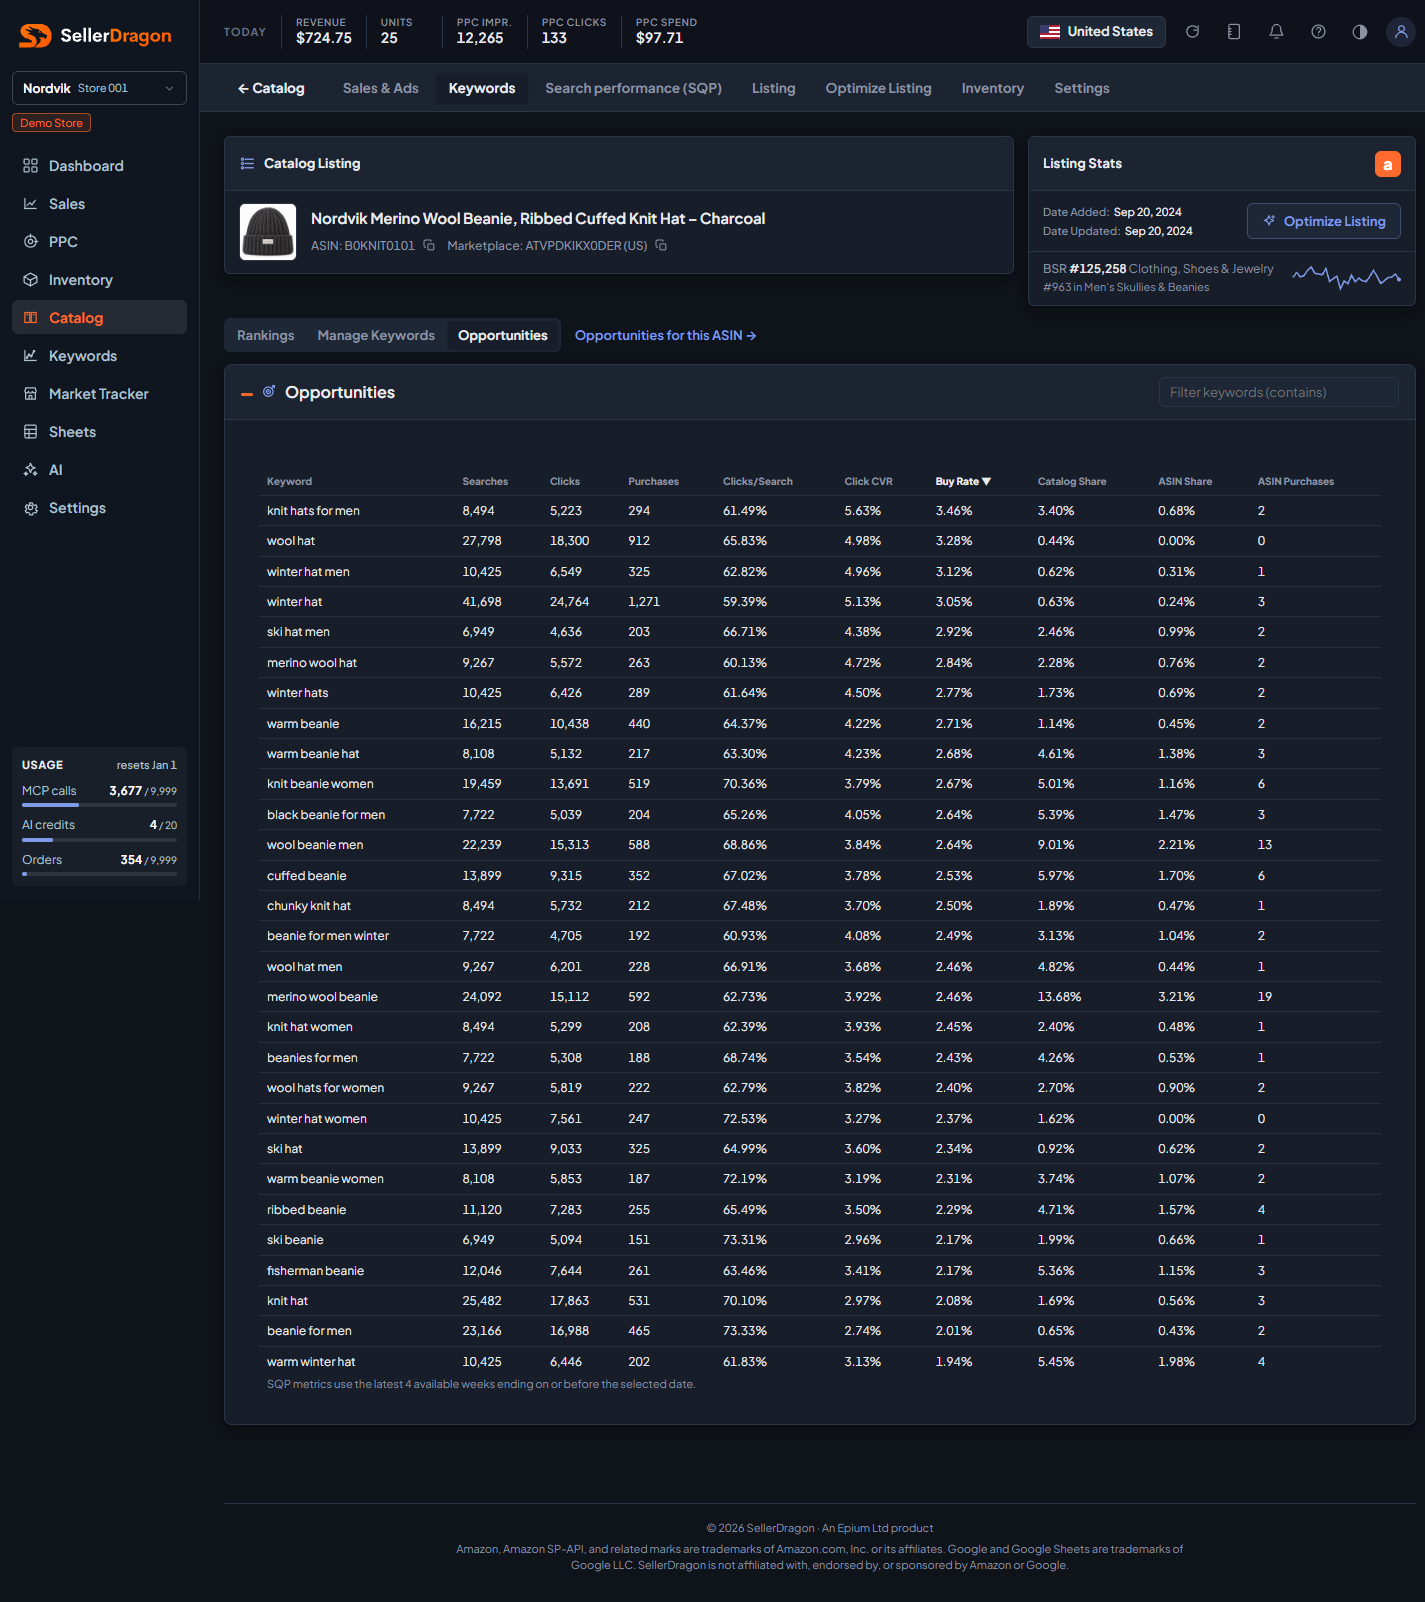This screenshot has width=1425, height=1602.
Task: Open Manage Keywords sub-tab
Action: (x=376, y=335)
